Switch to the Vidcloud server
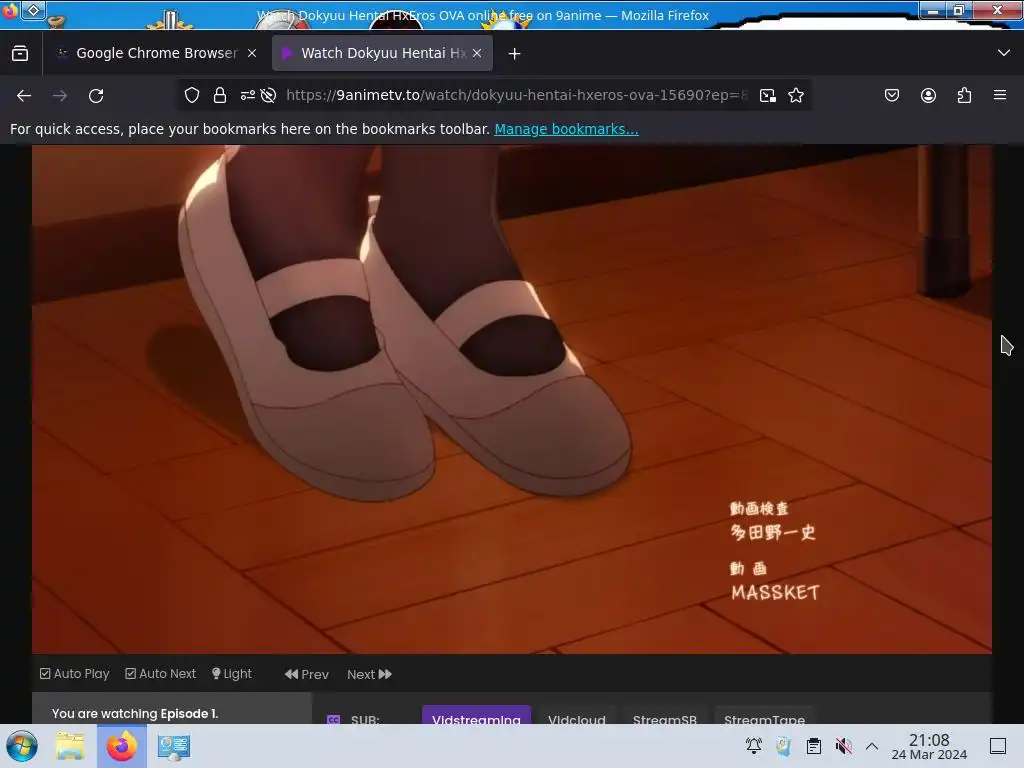Viewport: 1024px width, 768px height. 577,714
